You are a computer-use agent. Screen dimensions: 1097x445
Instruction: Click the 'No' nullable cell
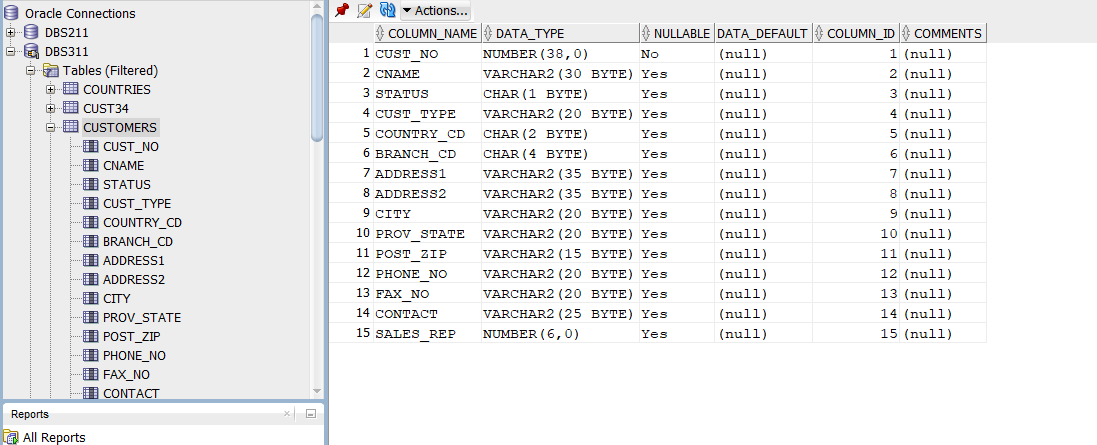pos(677,54)
